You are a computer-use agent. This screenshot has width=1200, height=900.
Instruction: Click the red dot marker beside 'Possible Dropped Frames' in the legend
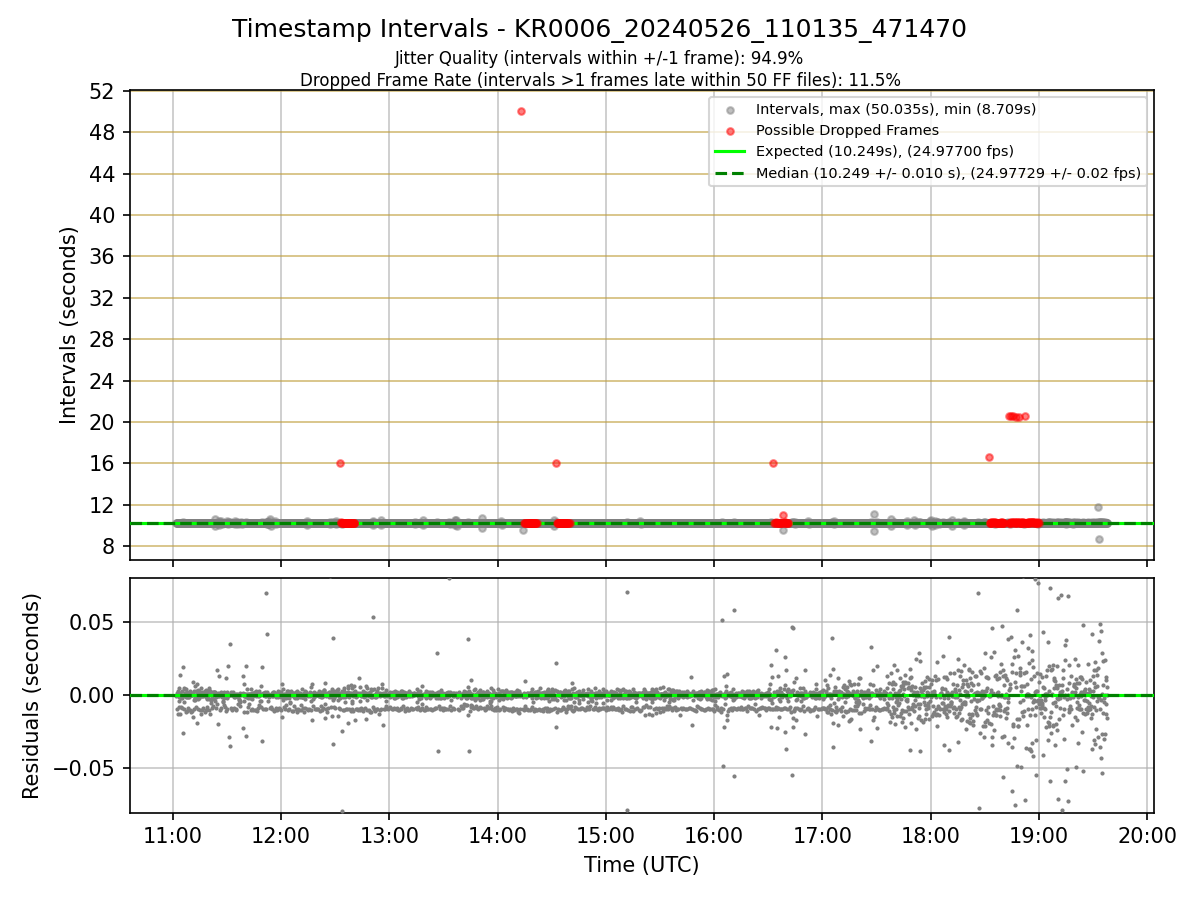tap(731, 131)
